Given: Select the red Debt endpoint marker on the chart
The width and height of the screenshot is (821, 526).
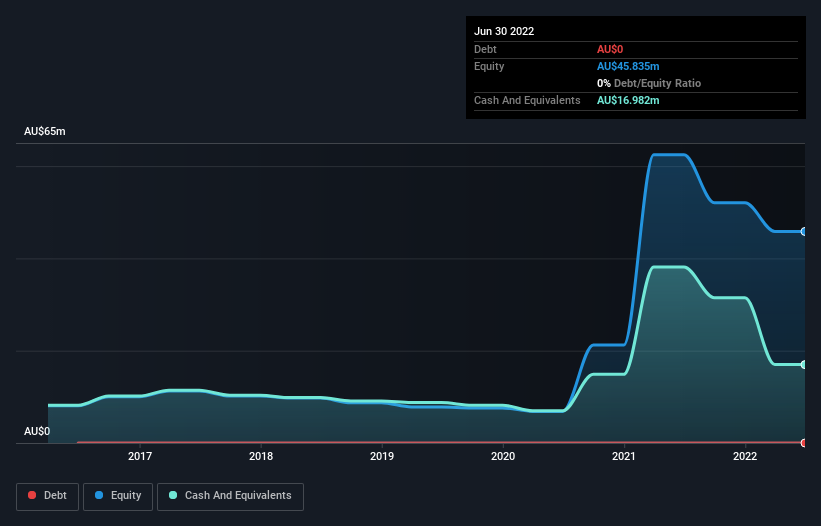Looking at the screenshot, I should tap(804, 443).
